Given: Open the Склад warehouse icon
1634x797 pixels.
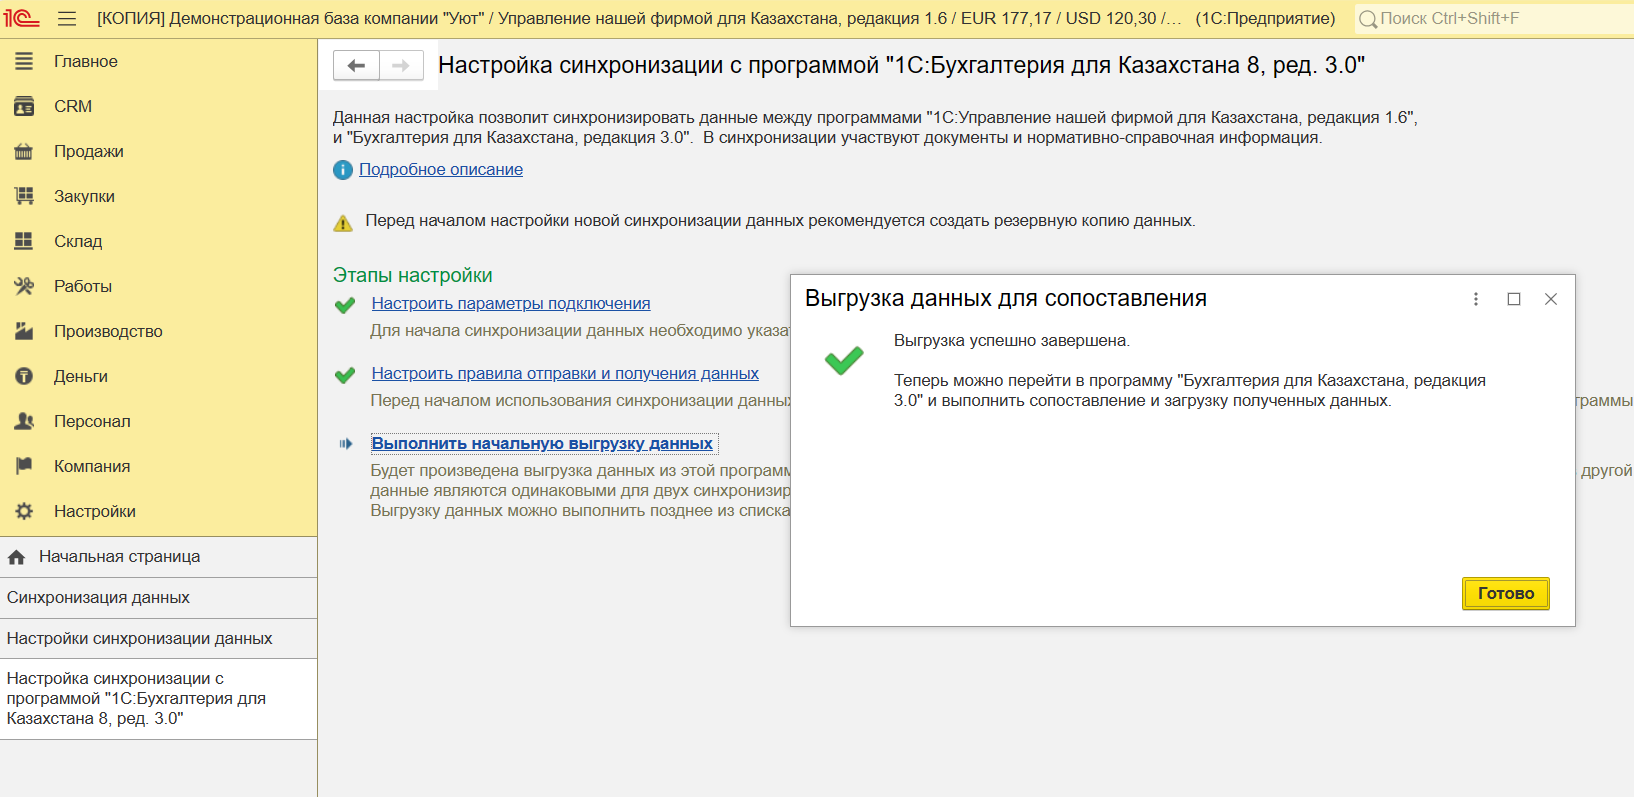Looking at the screenshot, I should [24, 241].
